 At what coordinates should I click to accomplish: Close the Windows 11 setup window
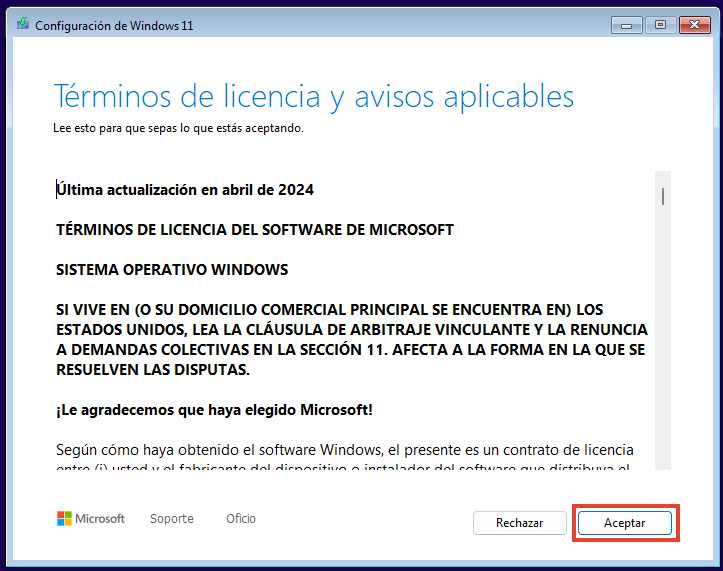pos(693,23)
